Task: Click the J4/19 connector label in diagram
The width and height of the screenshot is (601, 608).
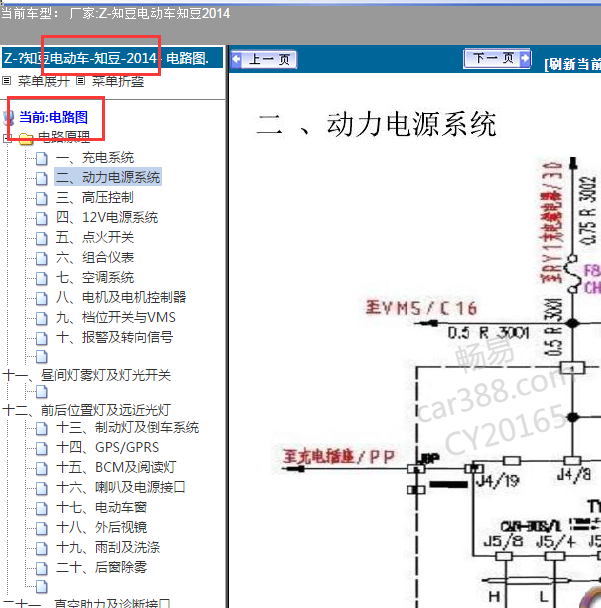Action: click(x=498, y=481)
